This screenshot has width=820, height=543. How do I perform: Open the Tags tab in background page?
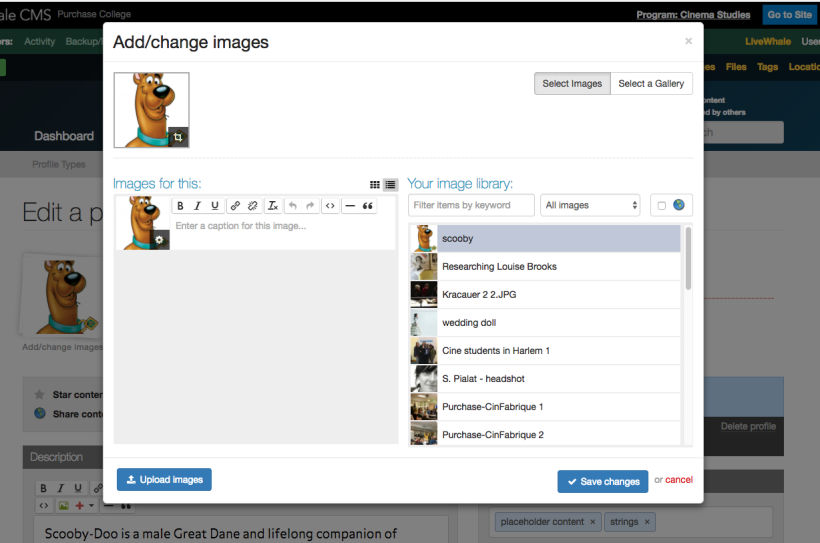point(767,66)
